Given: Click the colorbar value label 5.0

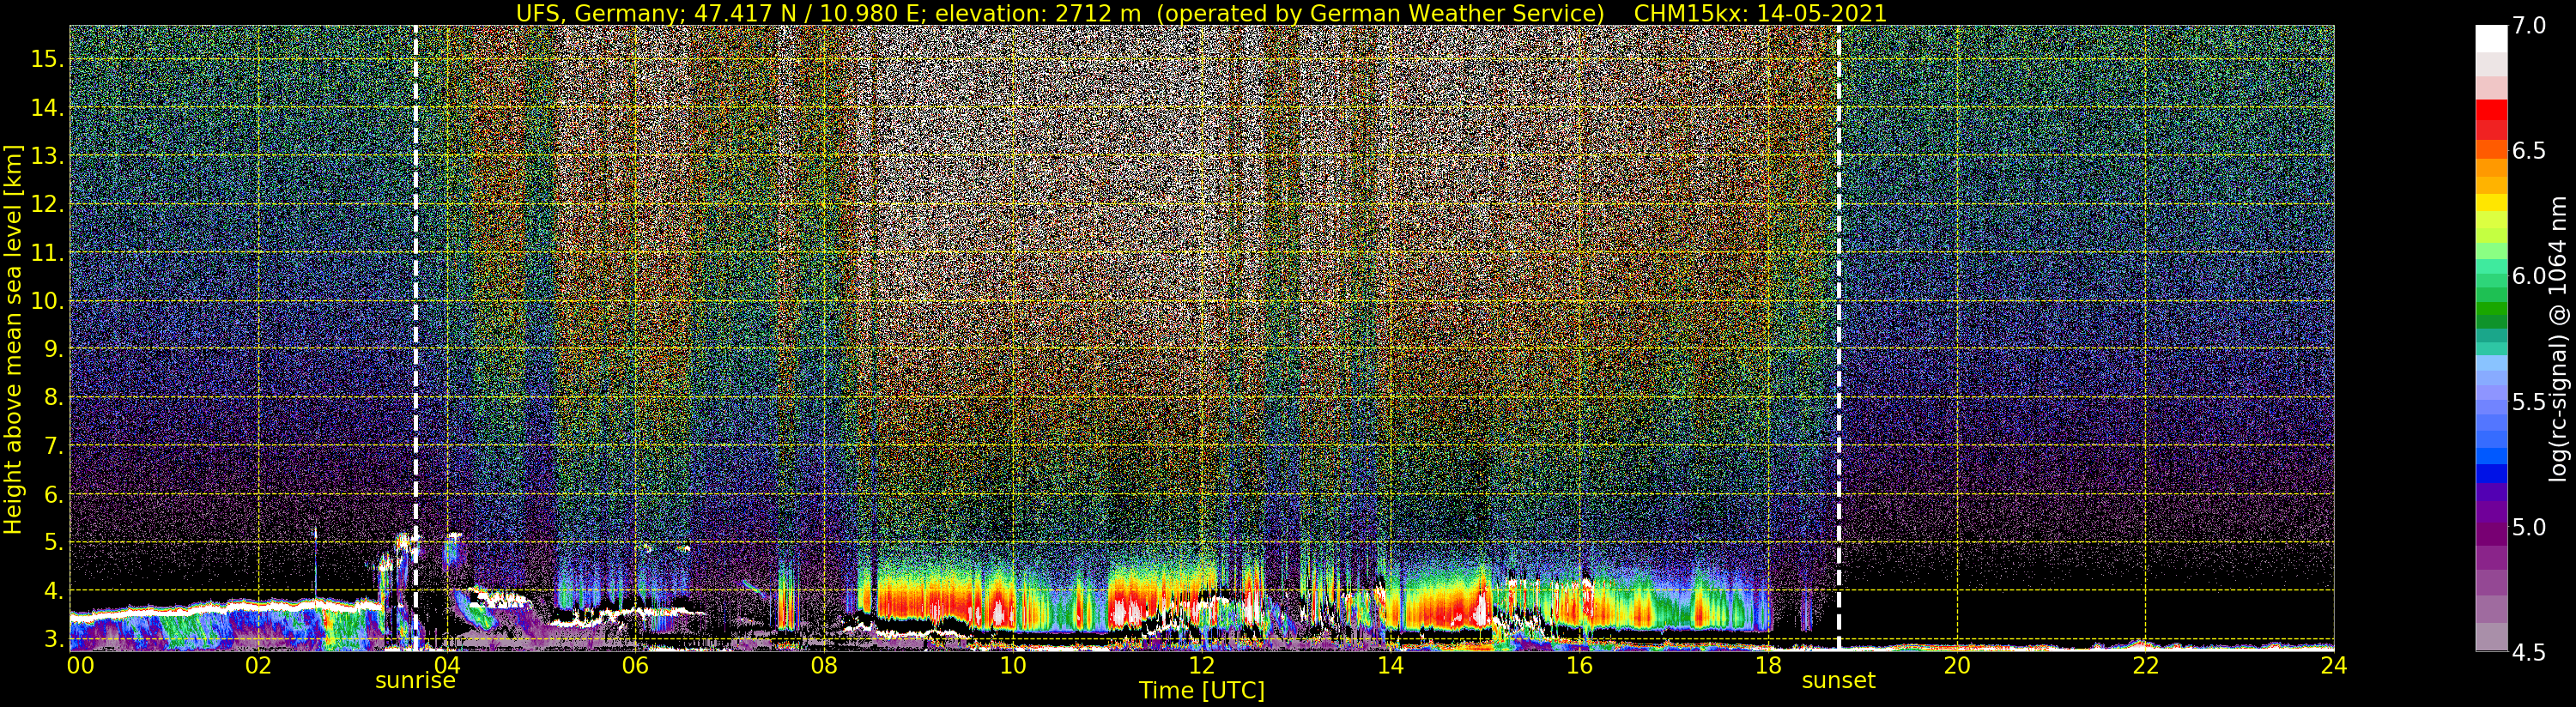Looking at the screenshot, I should pos(2530,527).
